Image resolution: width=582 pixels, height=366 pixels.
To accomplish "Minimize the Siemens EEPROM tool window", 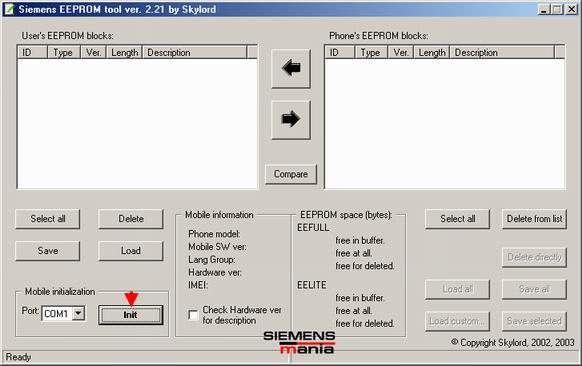I will [544, 9].
